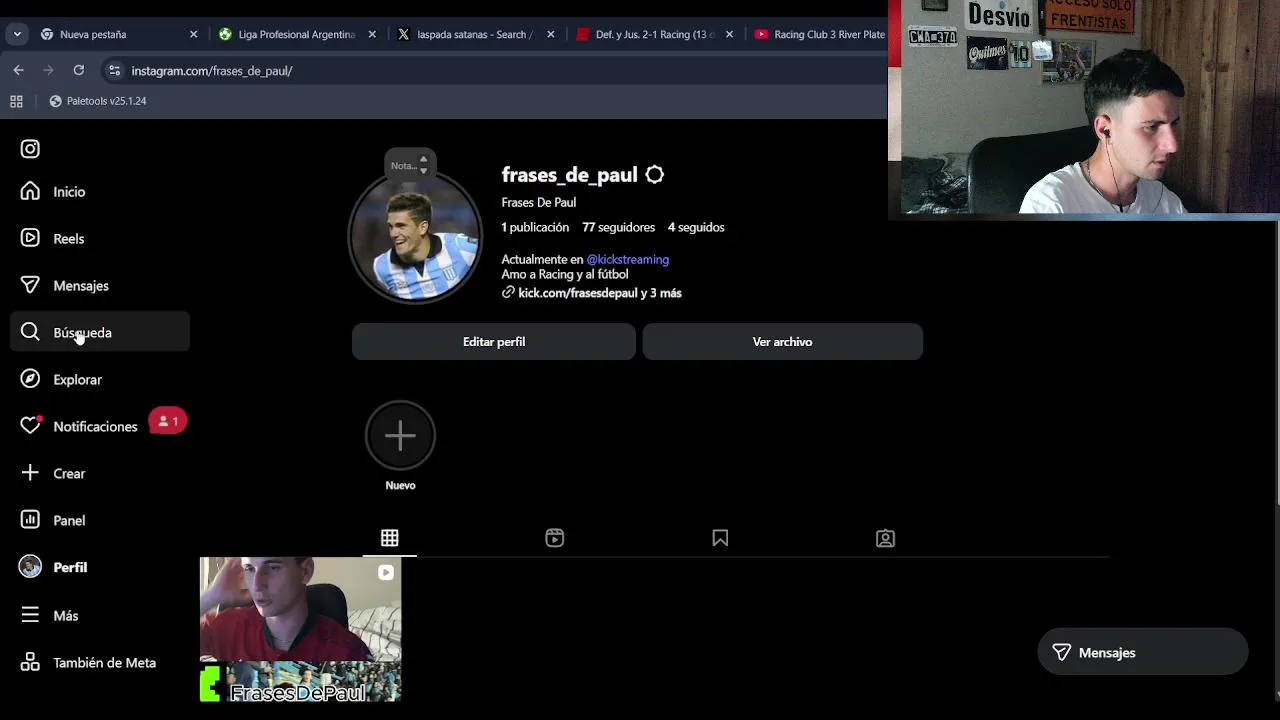The width and height of the screenshot is (1280, 720).
Task: Click the Nota bubble above profile picture
Action: (410, 164)
